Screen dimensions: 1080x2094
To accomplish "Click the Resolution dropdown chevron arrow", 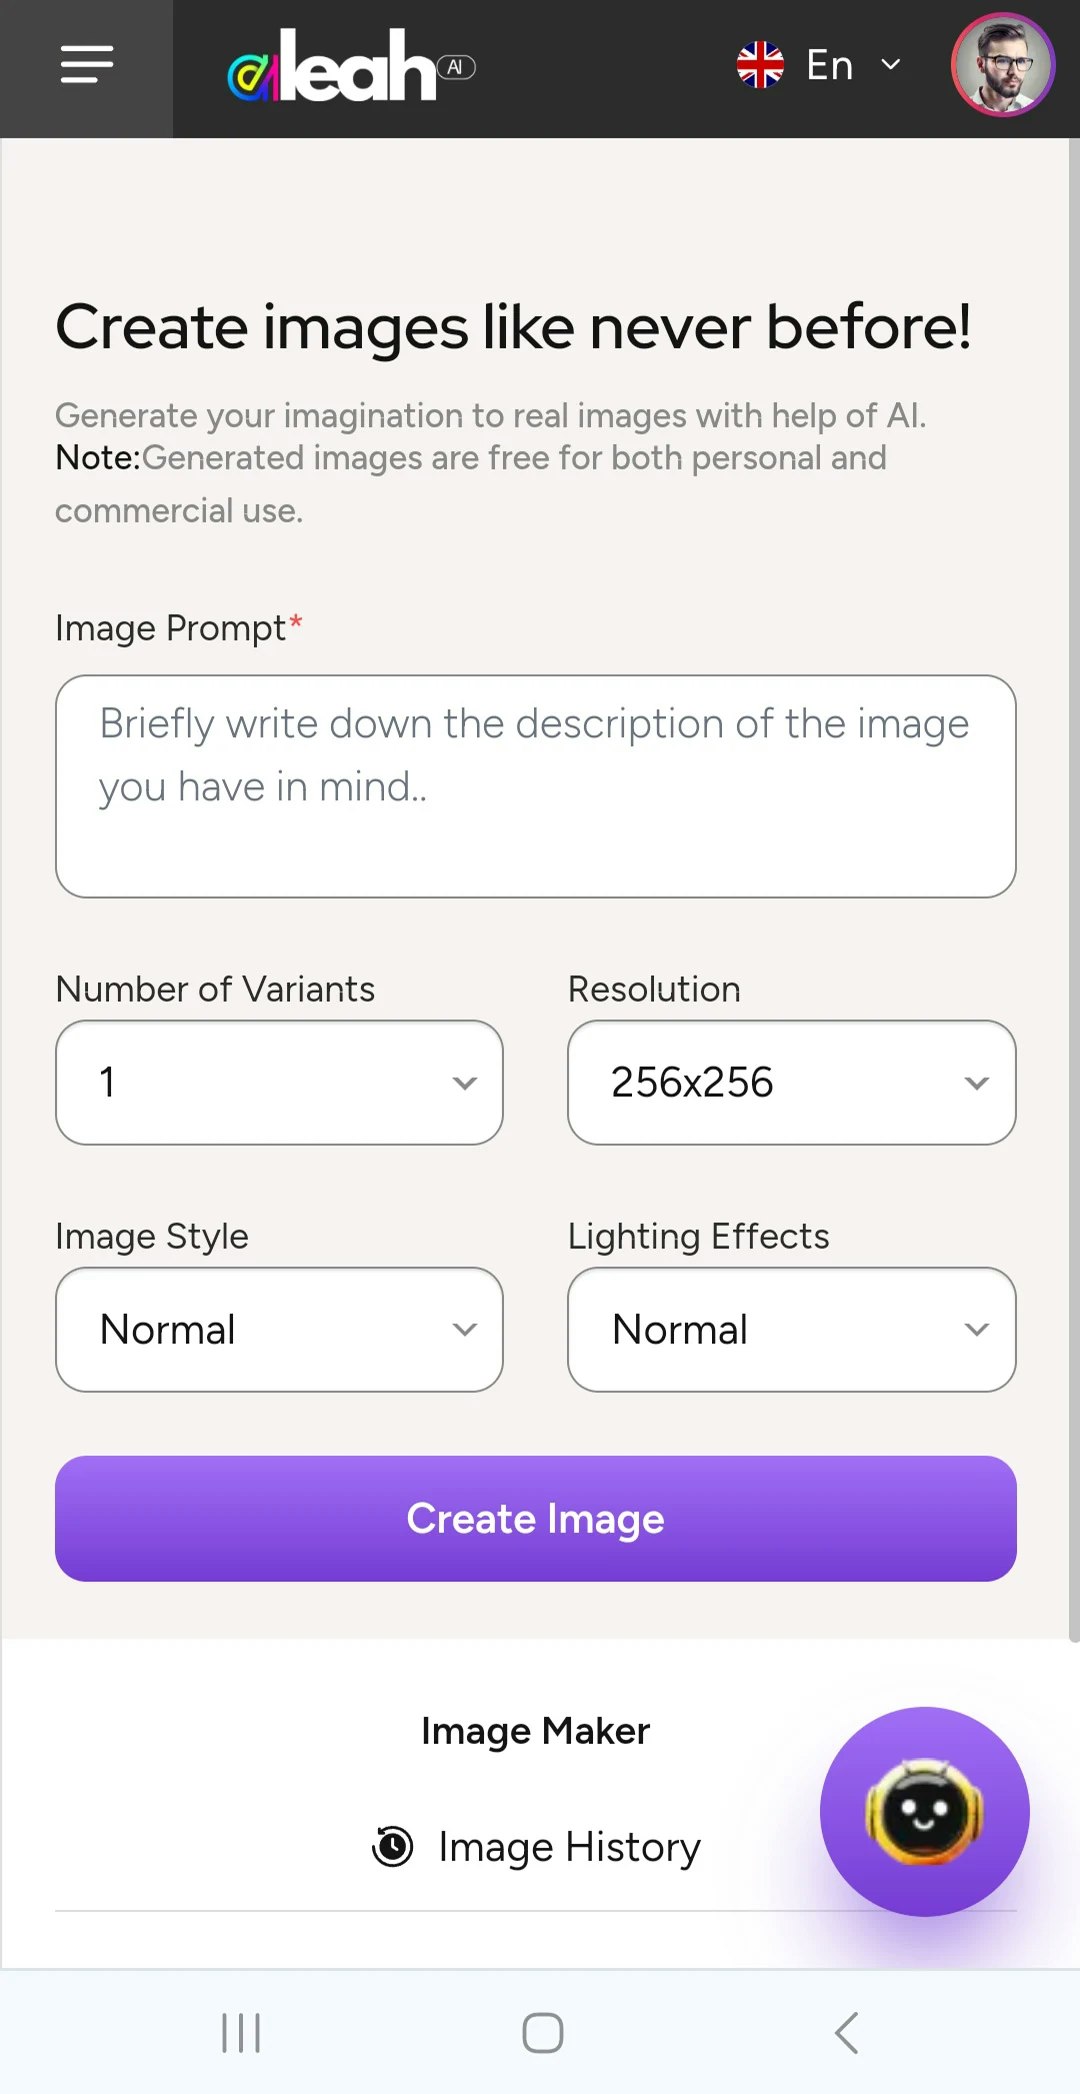I will [x=976, y=1082].
